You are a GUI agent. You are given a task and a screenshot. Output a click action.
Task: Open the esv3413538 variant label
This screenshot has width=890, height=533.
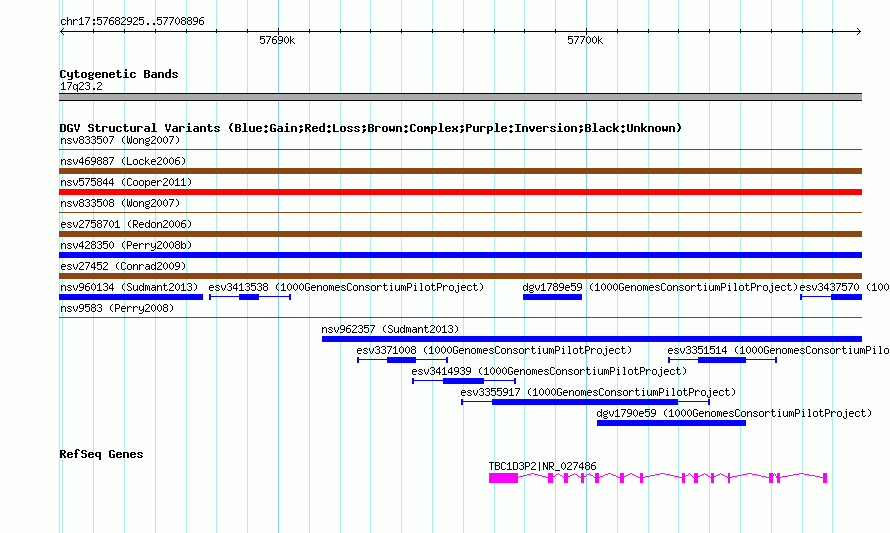coord(346,287)
